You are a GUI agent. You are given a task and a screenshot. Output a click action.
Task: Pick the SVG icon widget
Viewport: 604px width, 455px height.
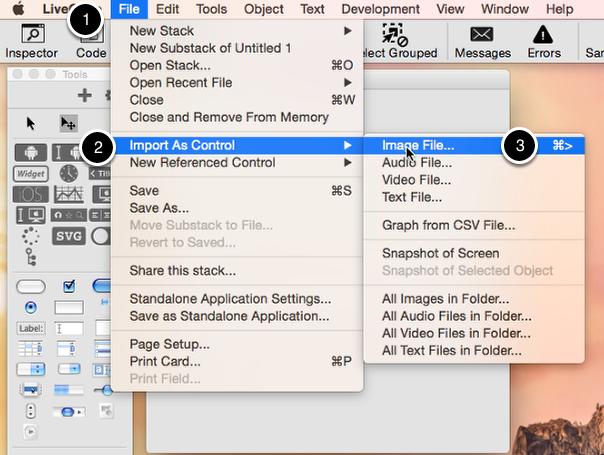tap(69, 236)
